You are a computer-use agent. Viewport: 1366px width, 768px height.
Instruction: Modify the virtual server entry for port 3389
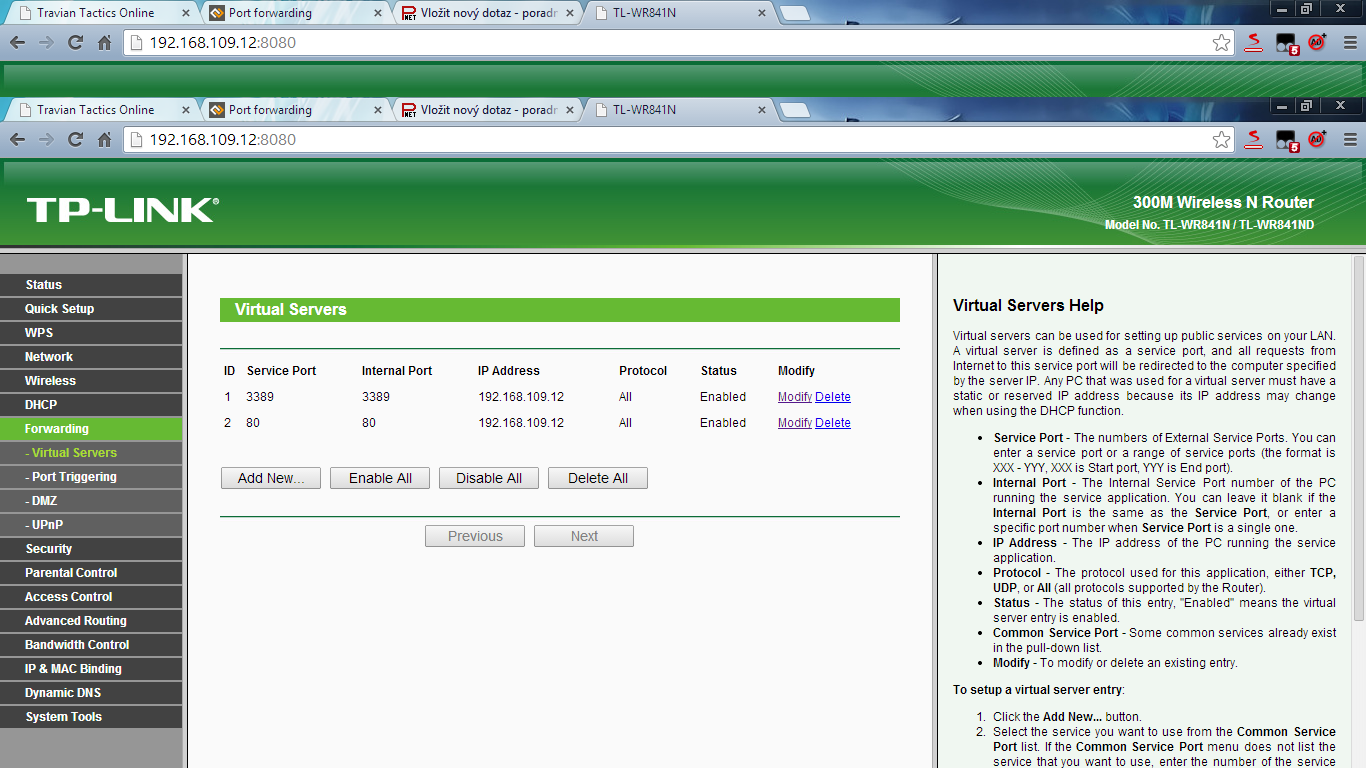pos(795,397)
